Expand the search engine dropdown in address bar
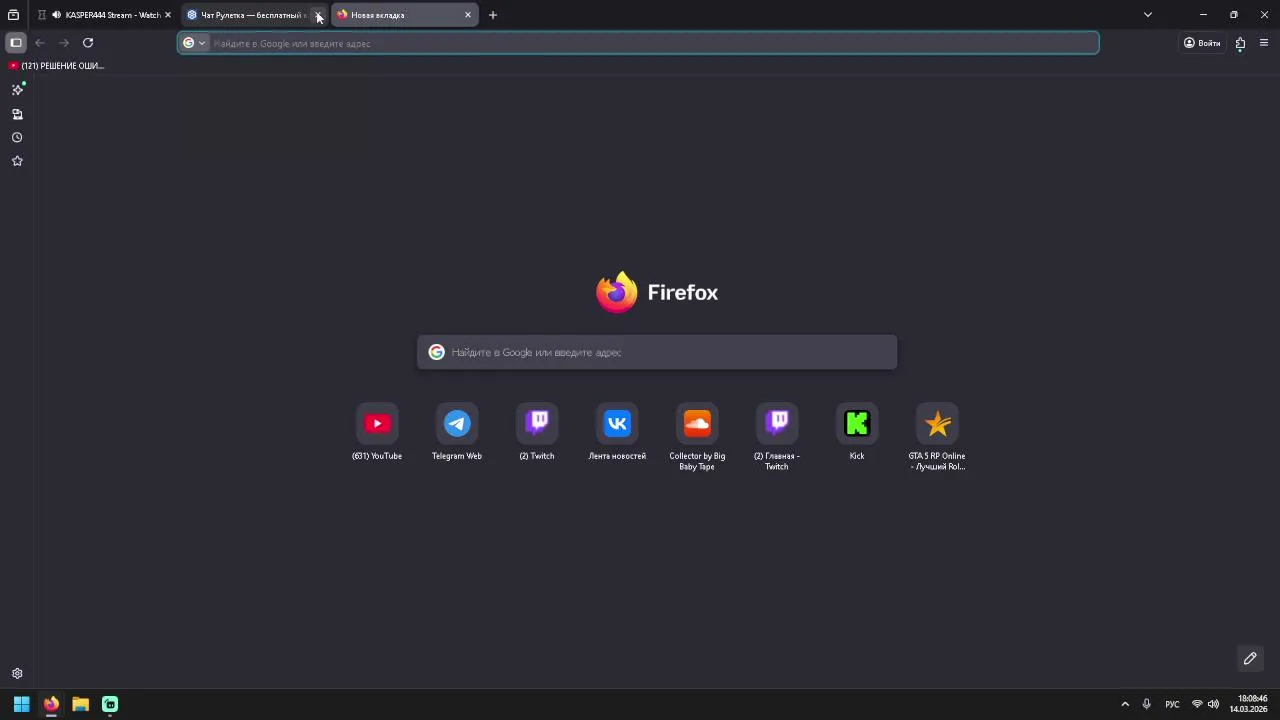The height and width of the screenshot is (720, 1280). click(x=194, y=43)
